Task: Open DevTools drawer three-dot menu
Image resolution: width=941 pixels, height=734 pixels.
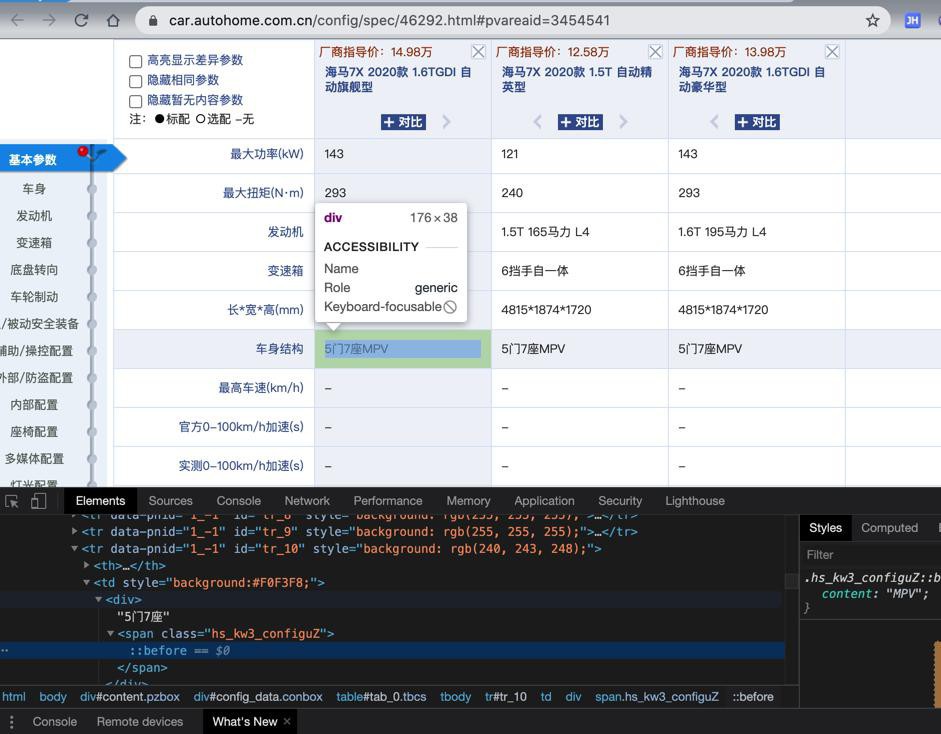Action: (x=11, y=721)
